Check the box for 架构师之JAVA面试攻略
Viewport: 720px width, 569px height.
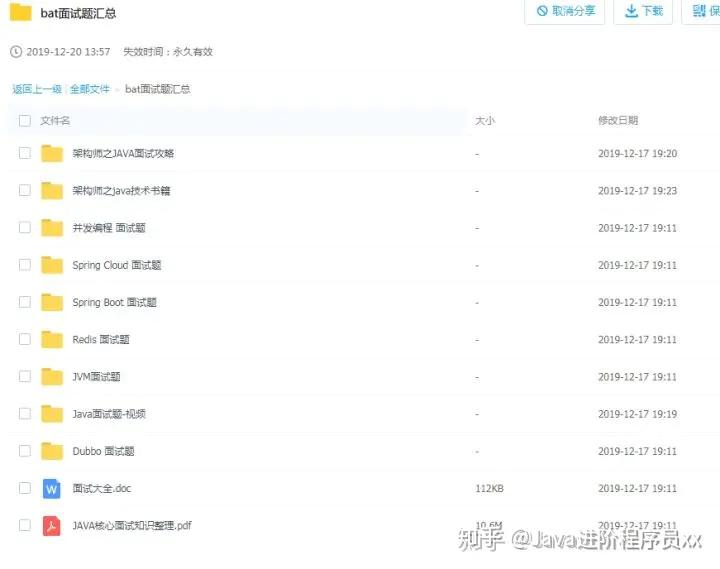point(25,153)
